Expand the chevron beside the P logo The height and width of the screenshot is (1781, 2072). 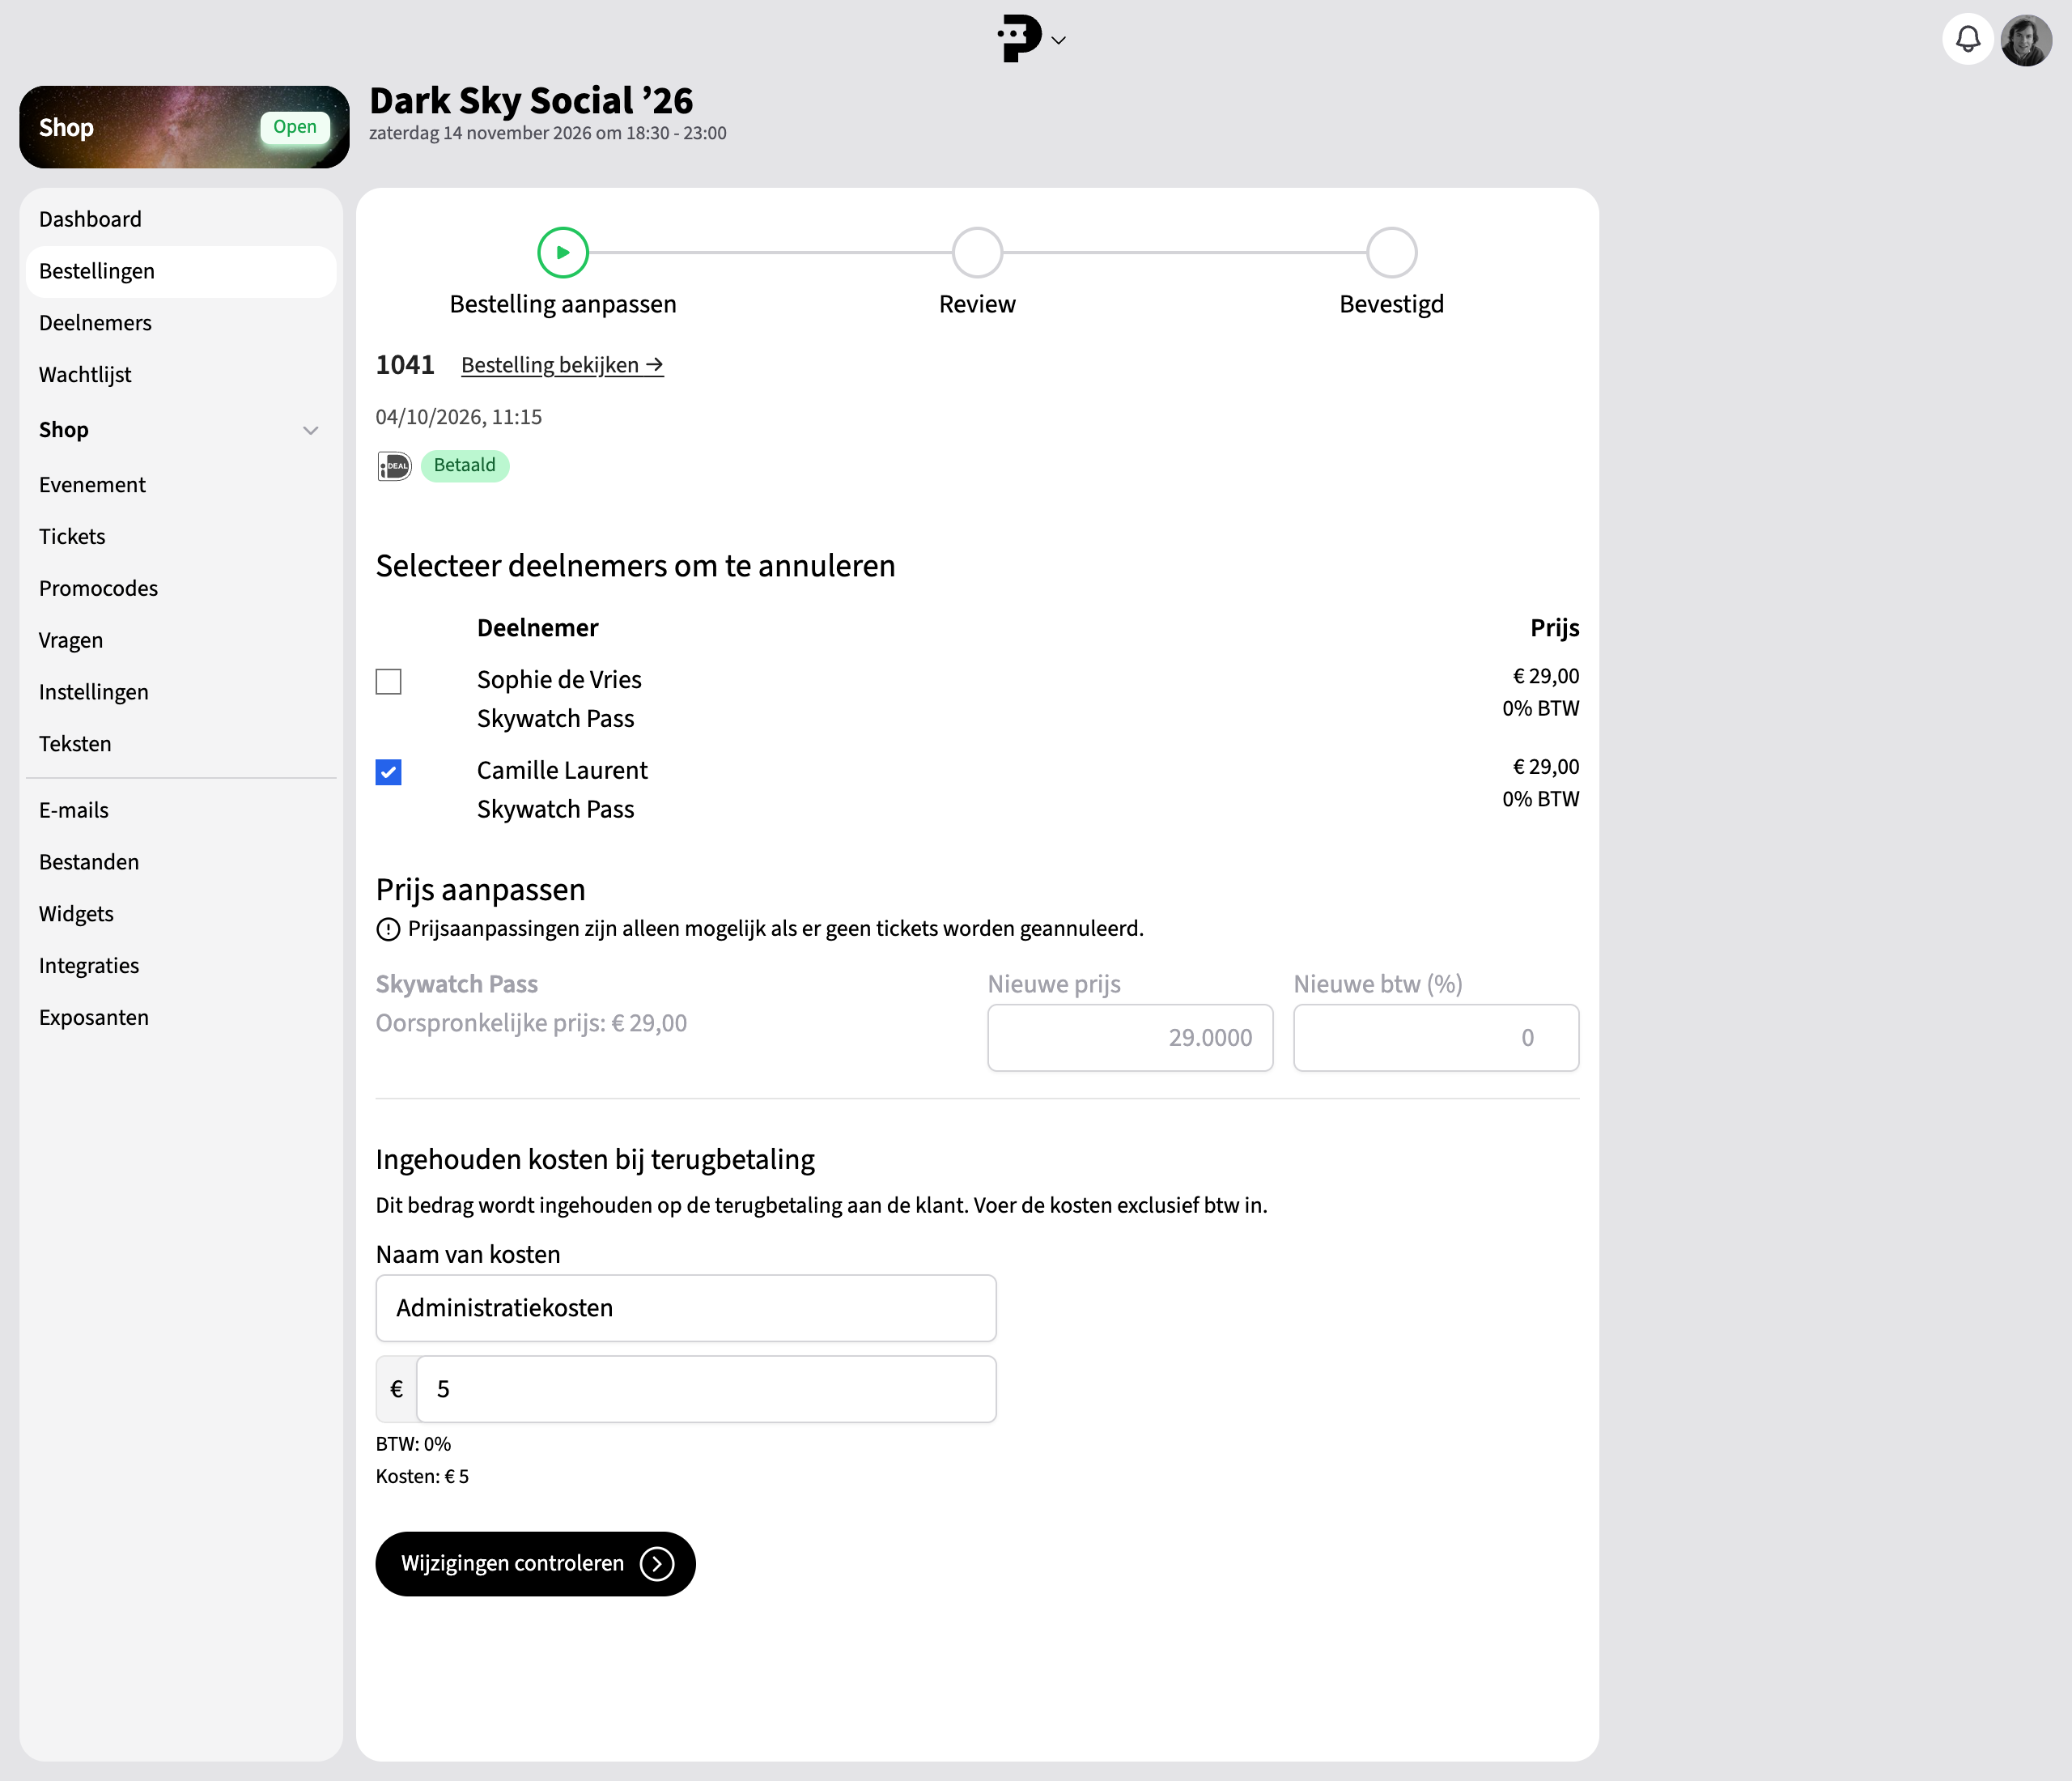[1059, 41]
